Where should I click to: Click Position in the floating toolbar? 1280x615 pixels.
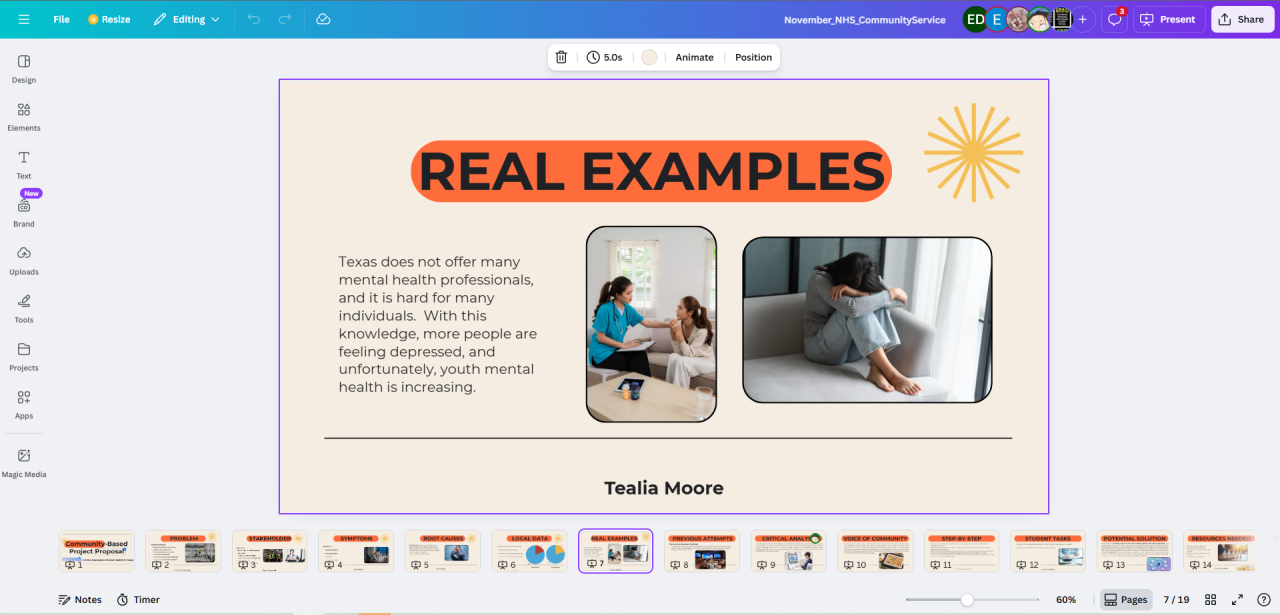753,57
